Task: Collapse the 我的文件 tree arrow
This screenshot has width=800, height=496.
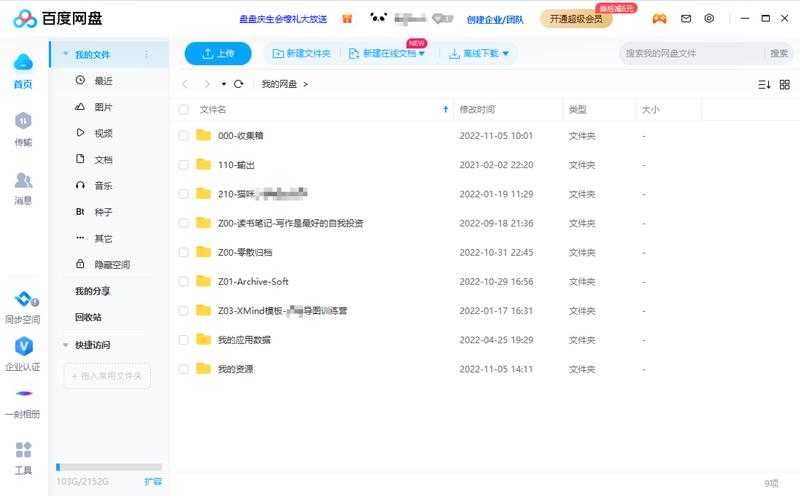Action: (65, 54)
